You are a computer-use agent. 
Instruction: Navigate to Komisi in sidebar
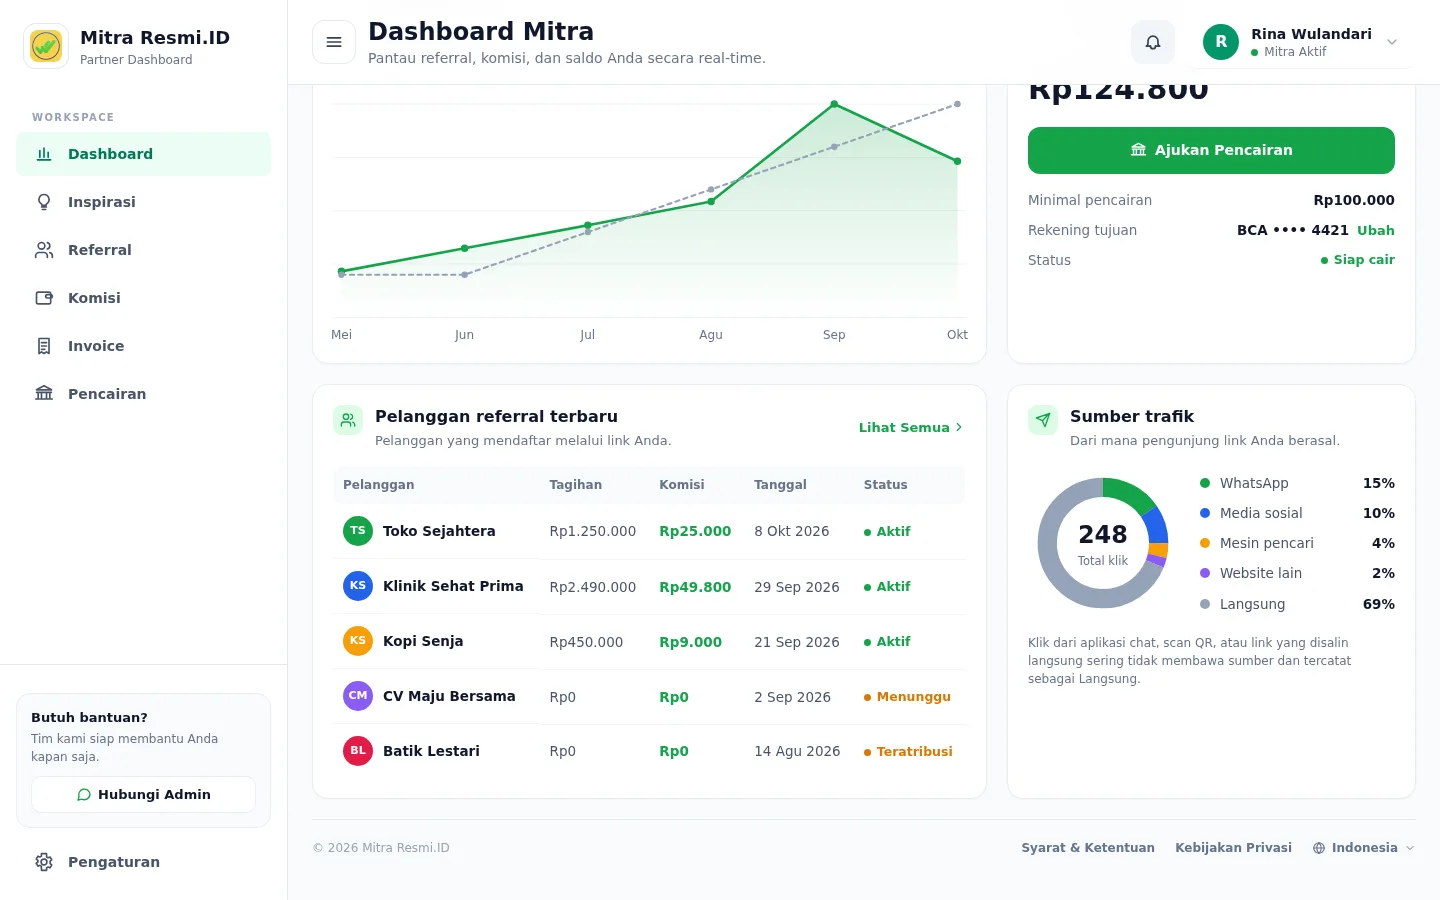click(144, 298)
